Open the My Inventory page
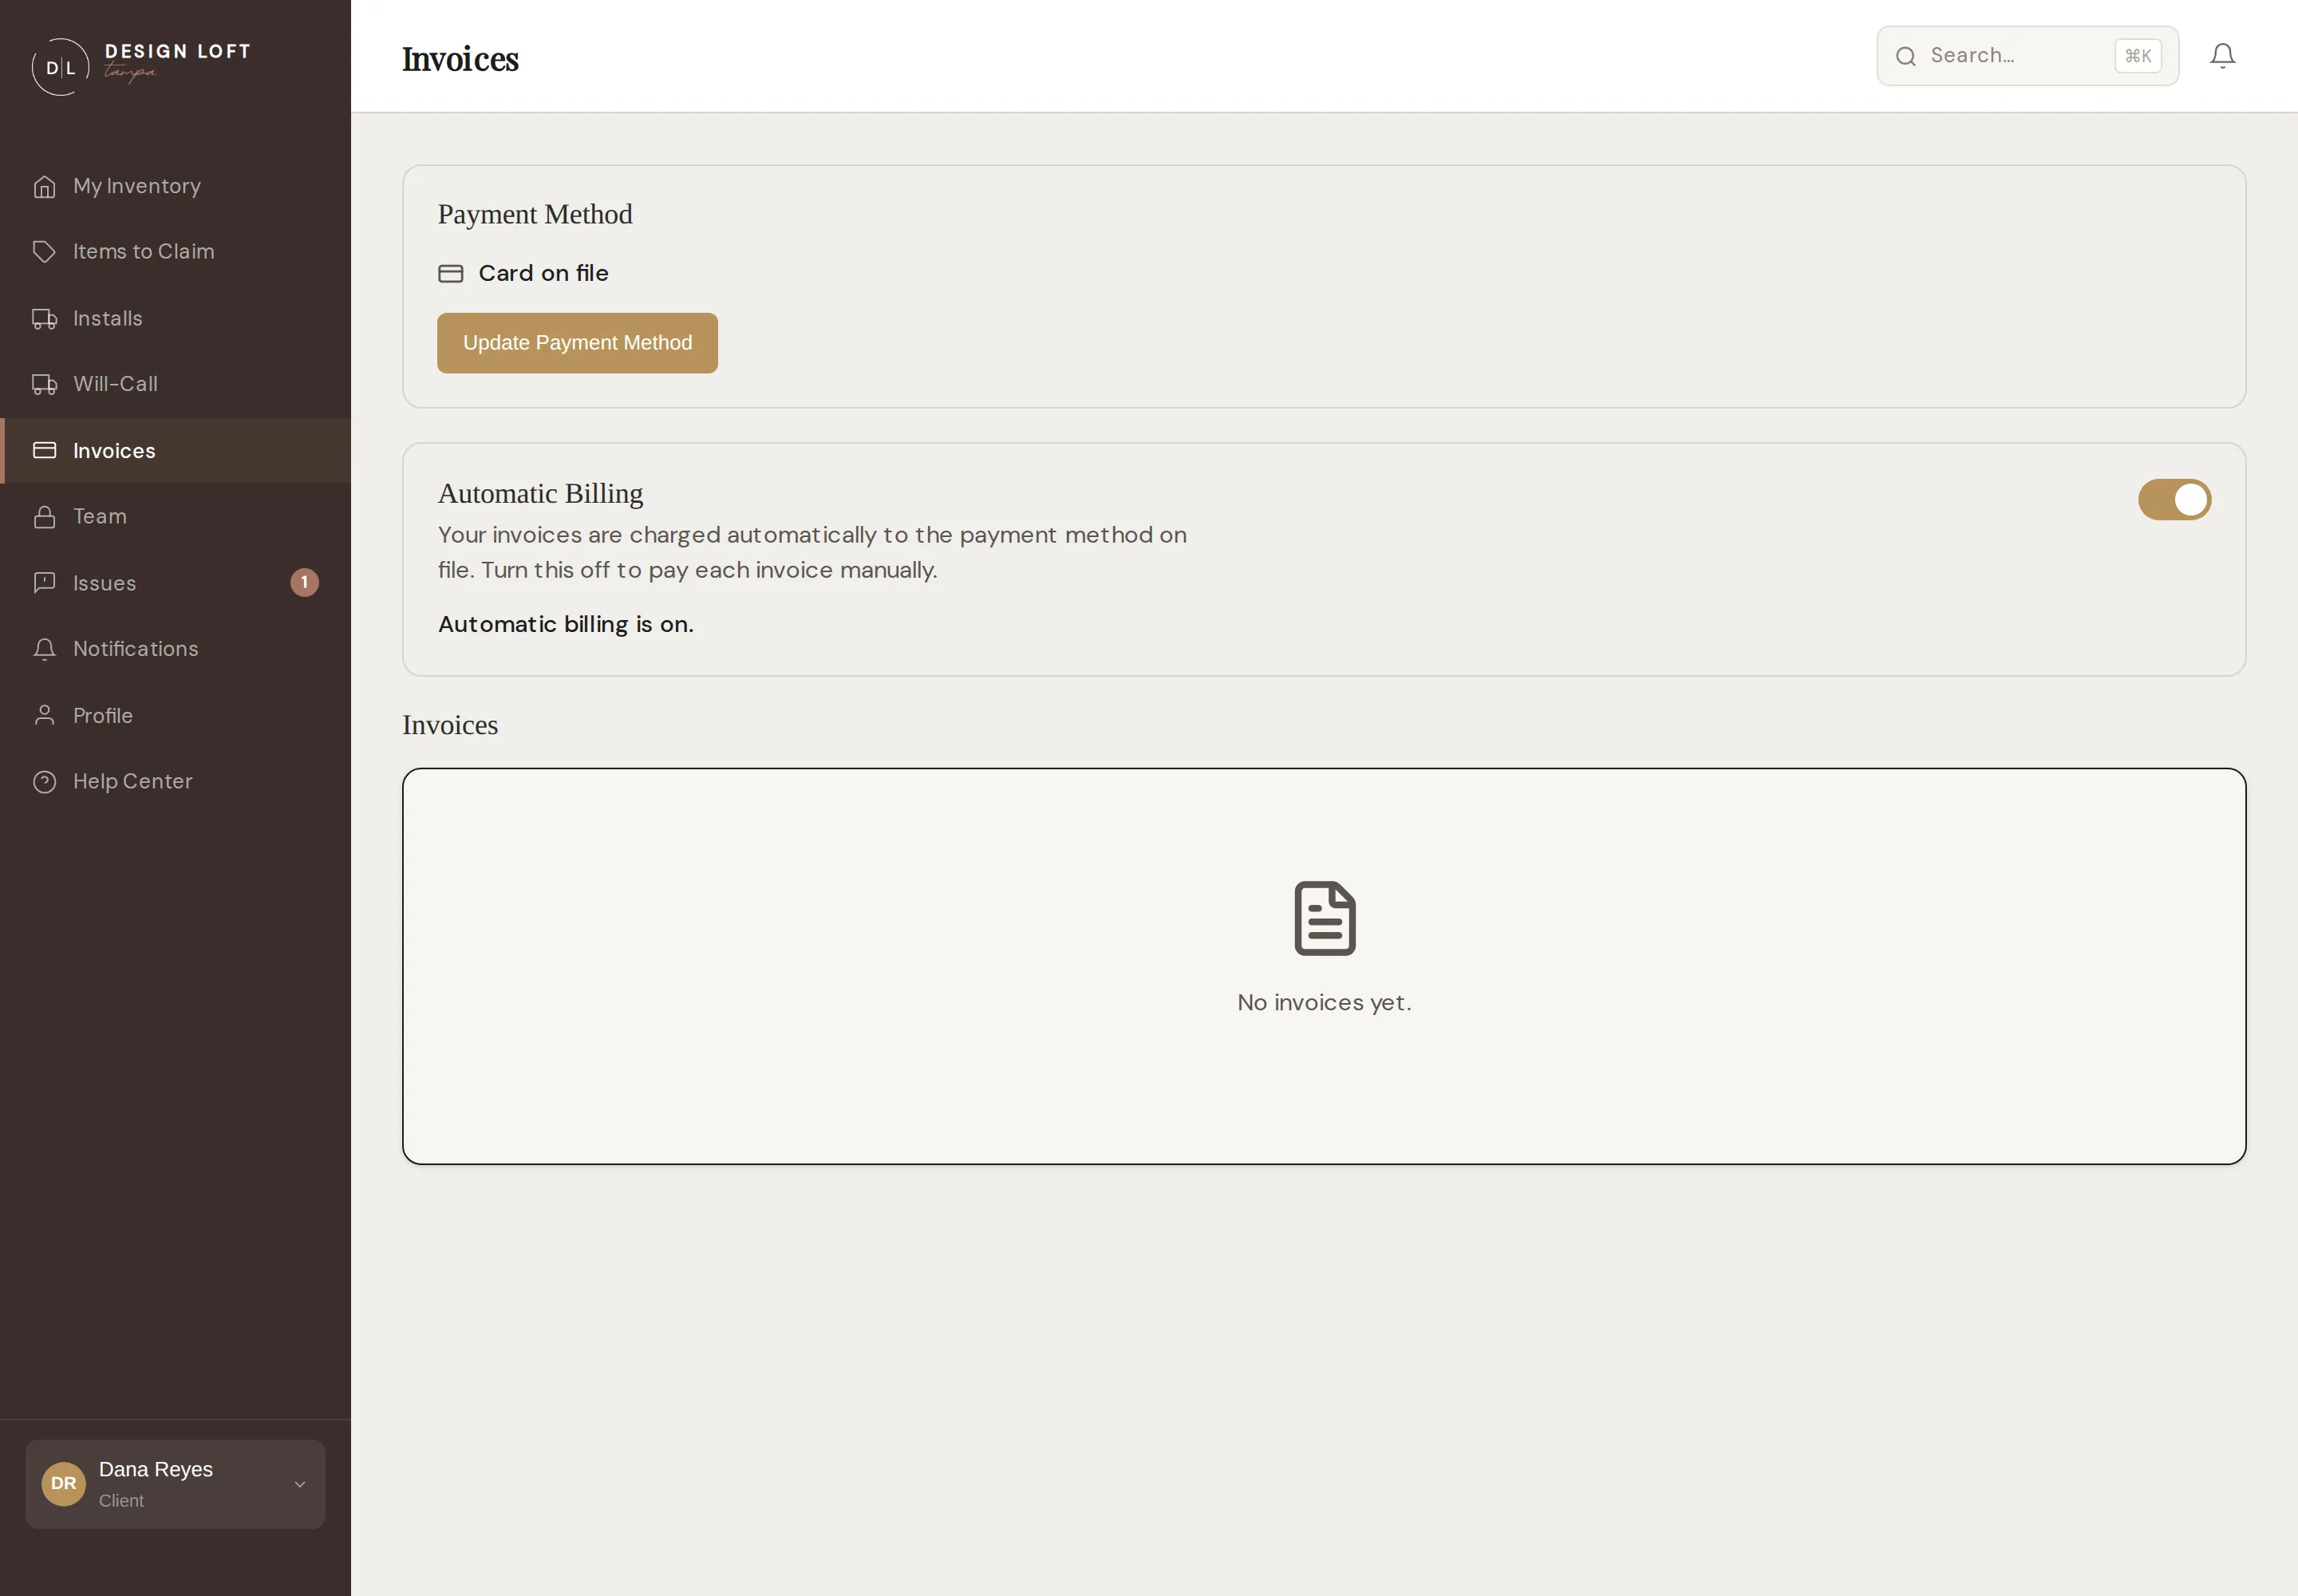The image size is (2298, 1596). [x=176, y=187]
